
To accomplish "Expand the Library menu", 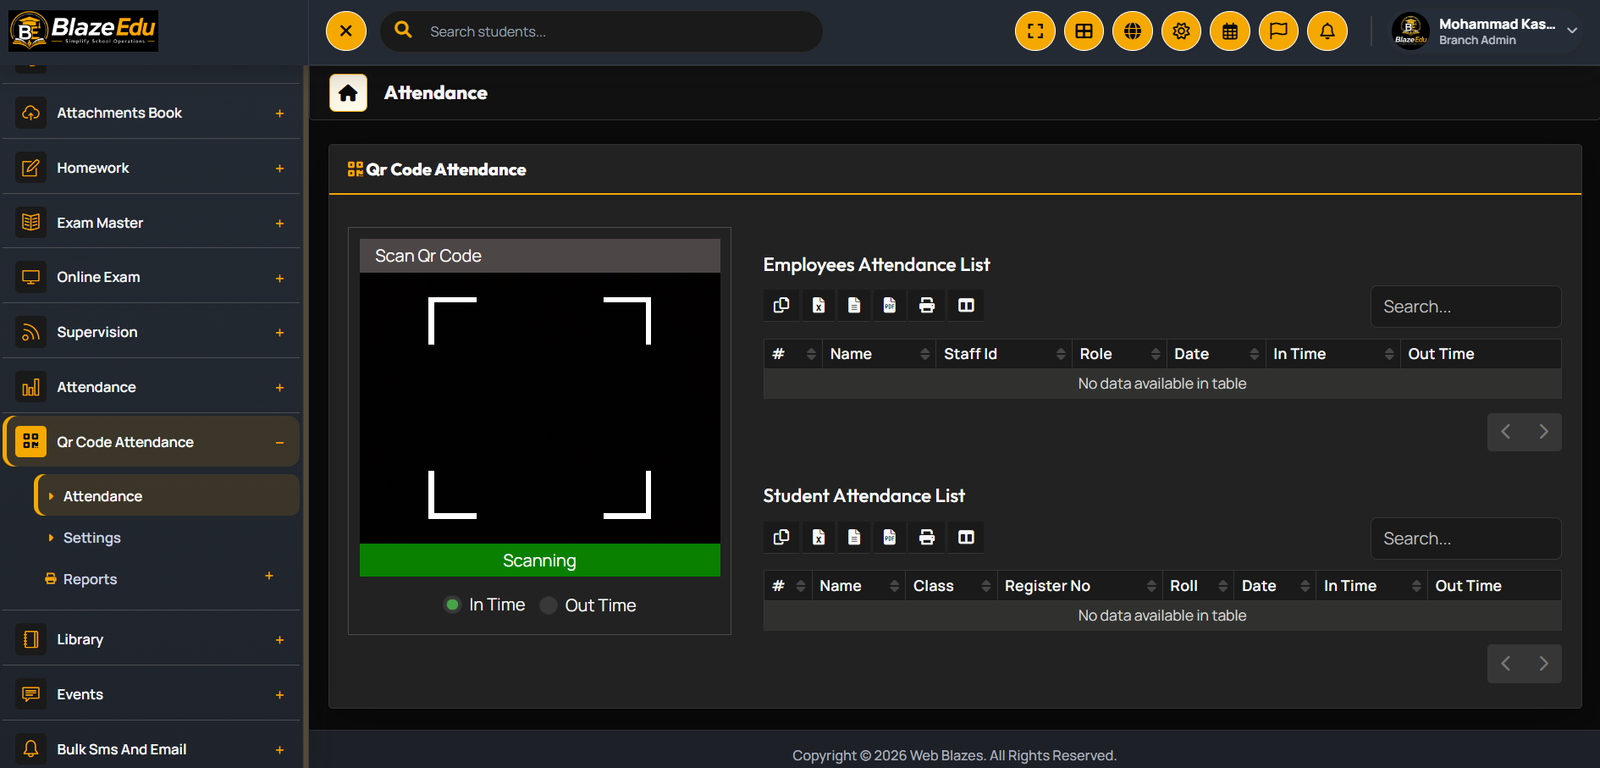I will (150, 639).
